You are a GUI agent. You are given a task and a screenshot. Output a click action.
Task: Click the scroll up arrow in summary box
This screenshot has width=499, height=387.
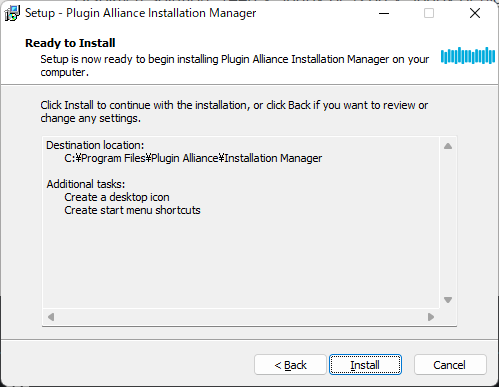click(448, 146)
